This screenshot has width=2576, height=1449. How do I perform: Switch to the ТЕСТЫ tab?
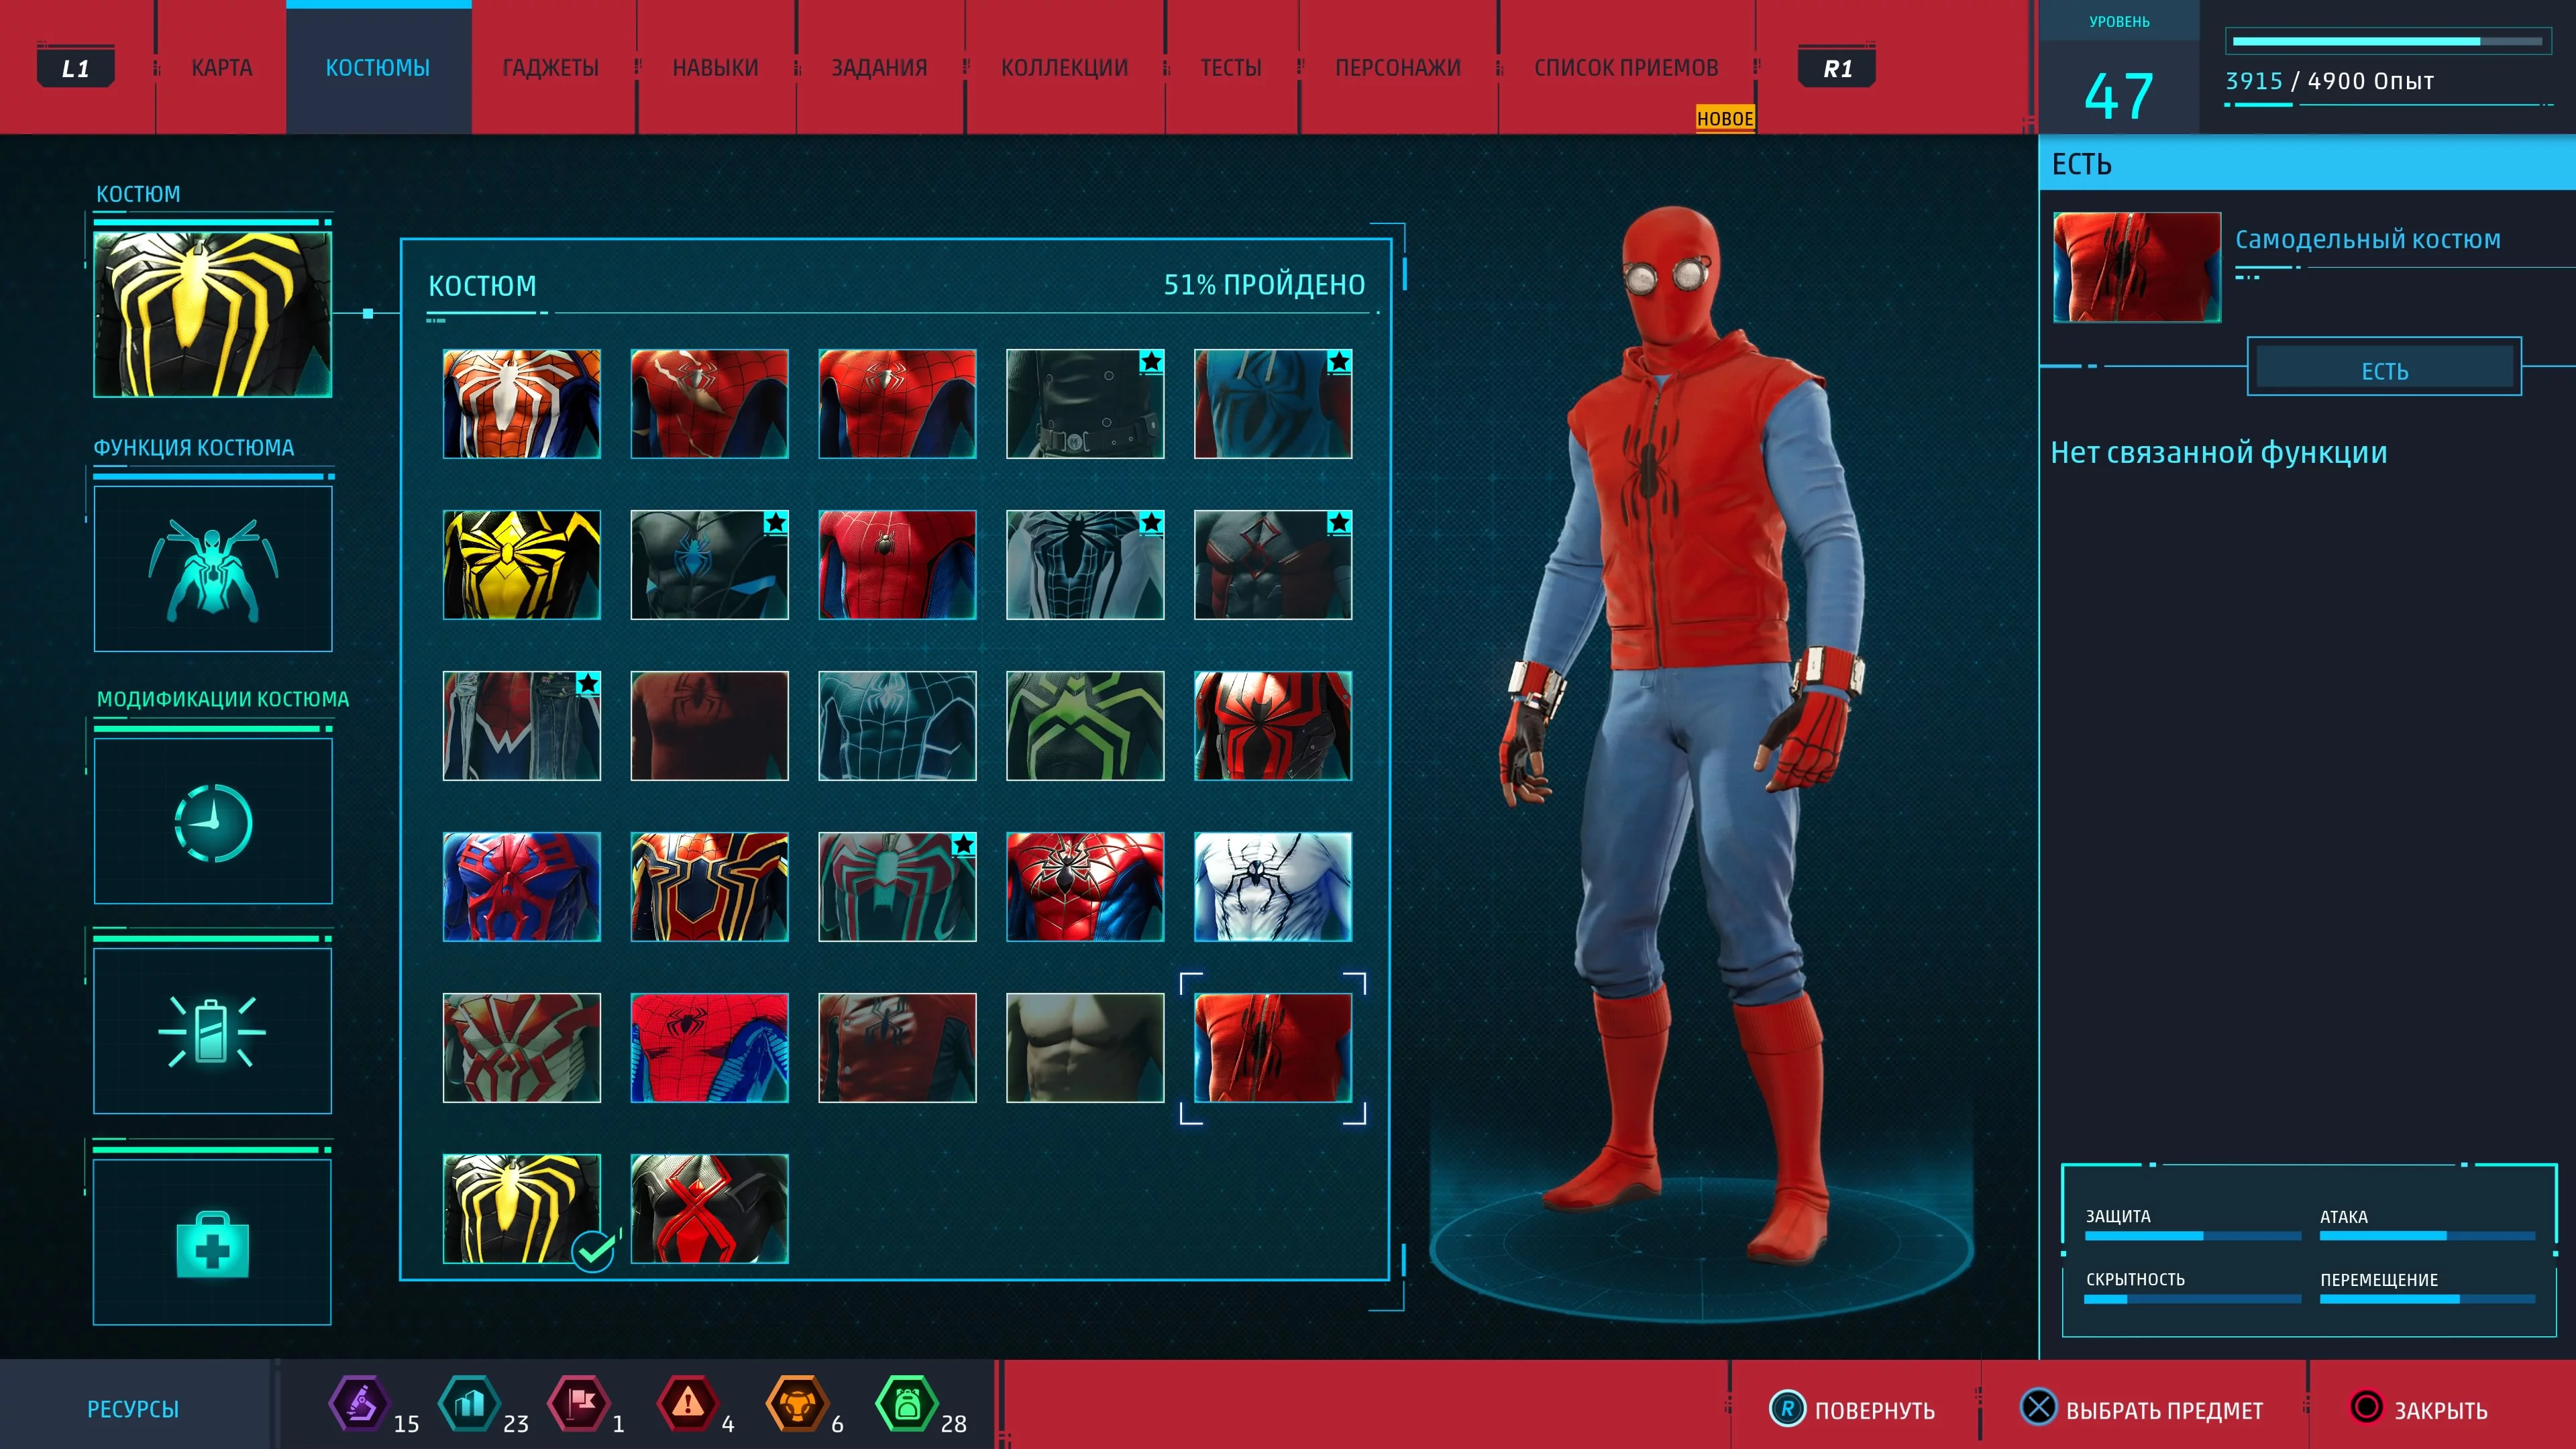tap(1231, 68)
